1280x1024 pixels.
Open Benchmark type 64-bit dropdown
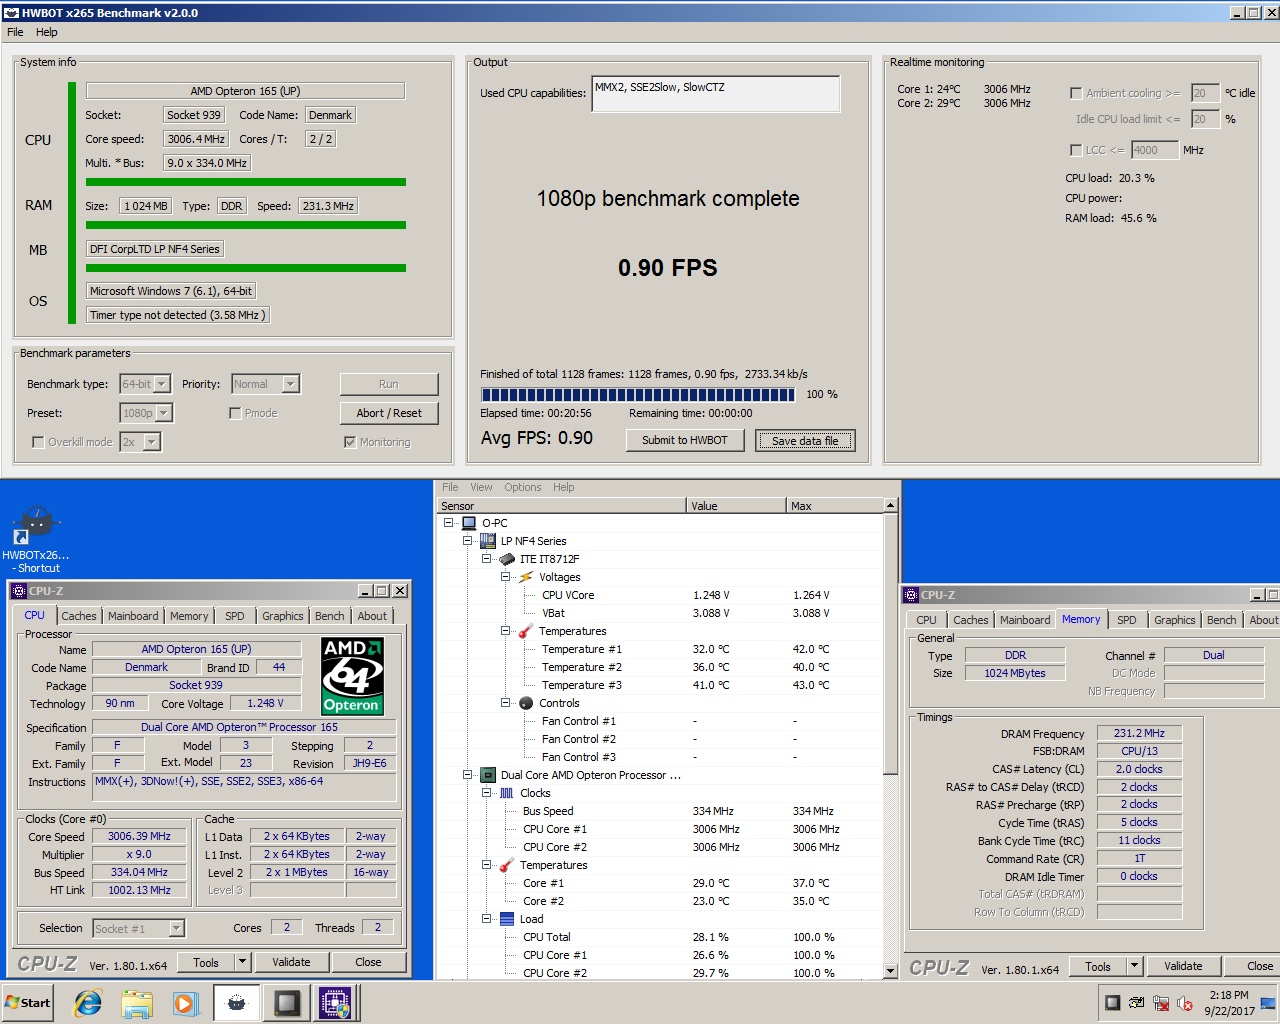tap(162, 384)
